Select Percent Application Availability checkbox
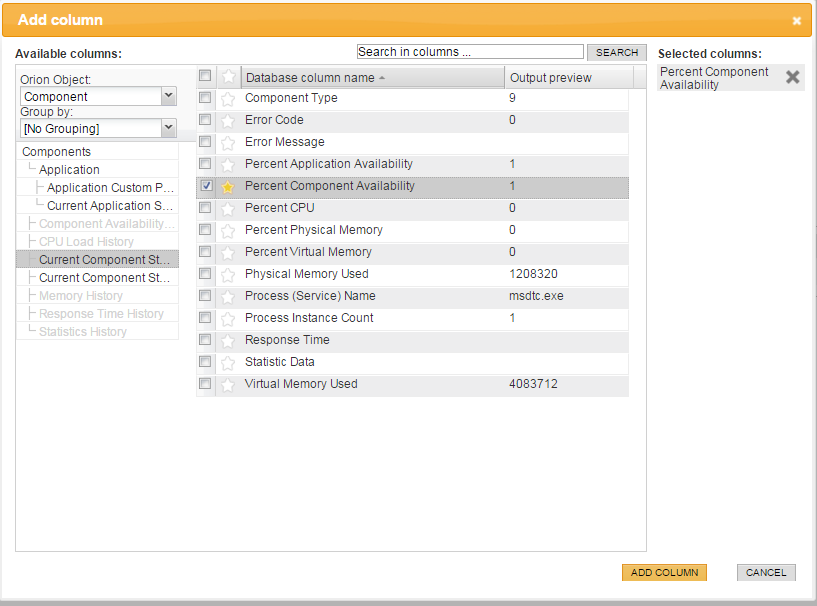 [x=205, y=164]
